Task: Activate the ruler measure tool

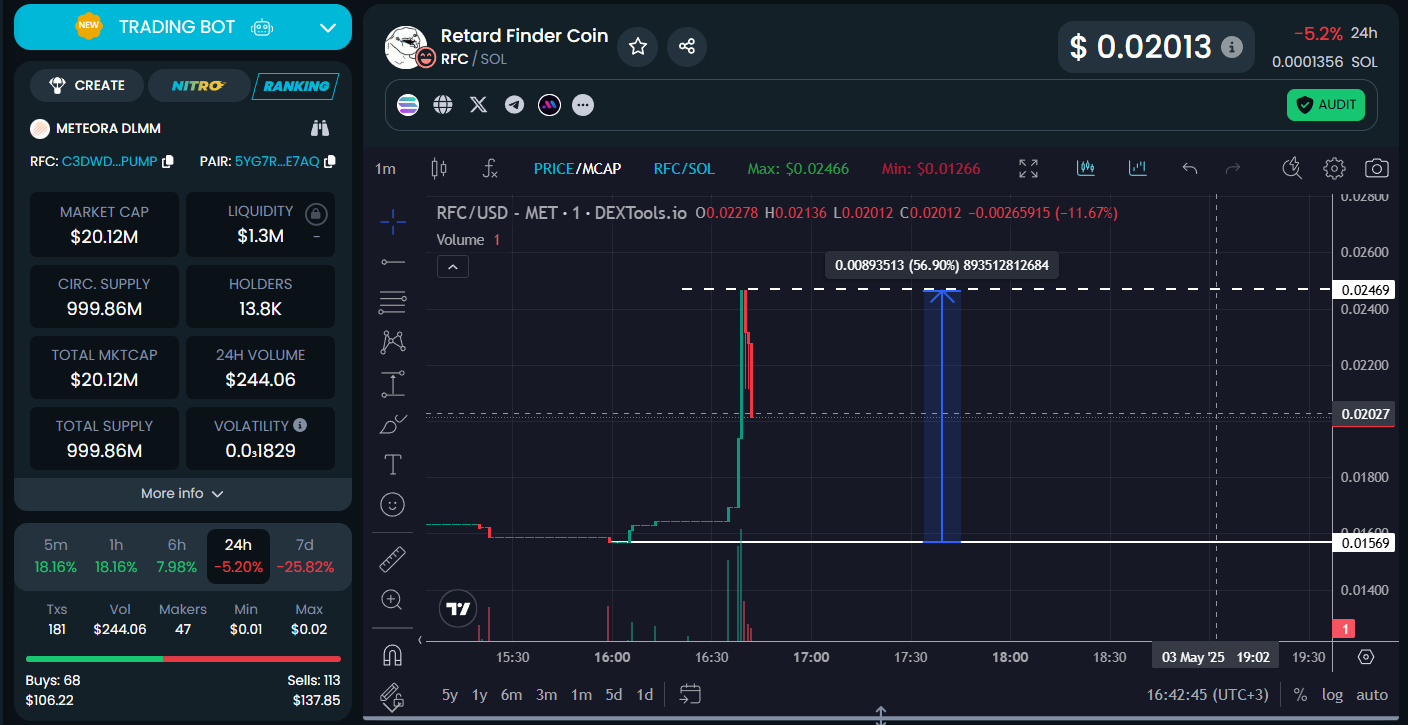Action: coord(393,560)
